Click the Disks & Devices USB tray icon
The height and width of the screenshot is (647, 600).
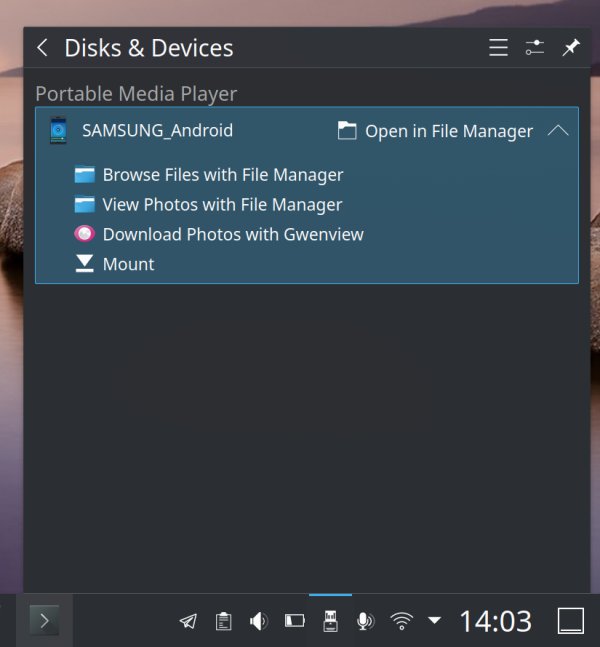coord(330,621)
